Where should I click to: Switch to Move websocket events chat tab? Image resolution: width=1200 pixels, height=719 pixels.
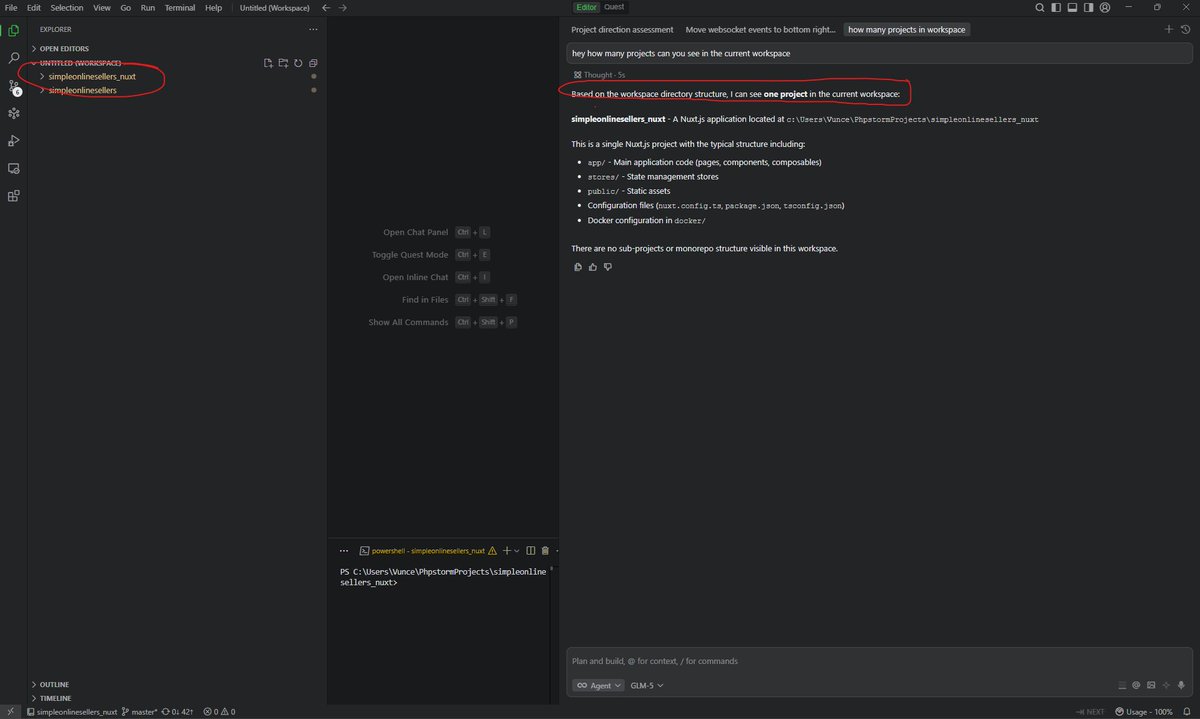(x=760, y=30)
